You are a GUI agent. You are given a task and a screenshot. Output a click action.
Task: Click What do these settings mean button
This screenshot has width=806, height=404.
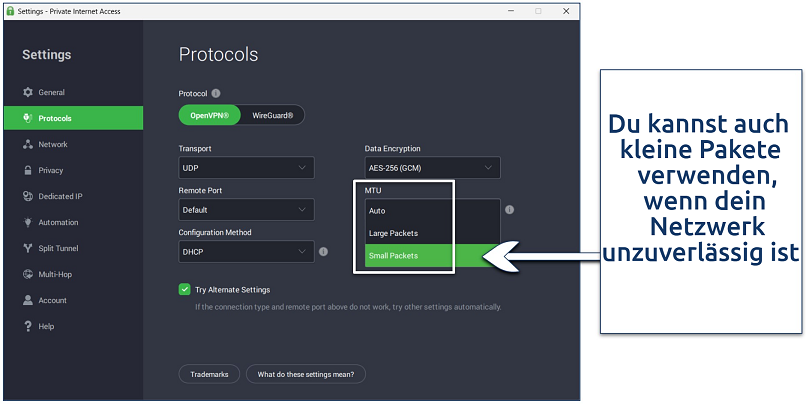click(306, 374)
